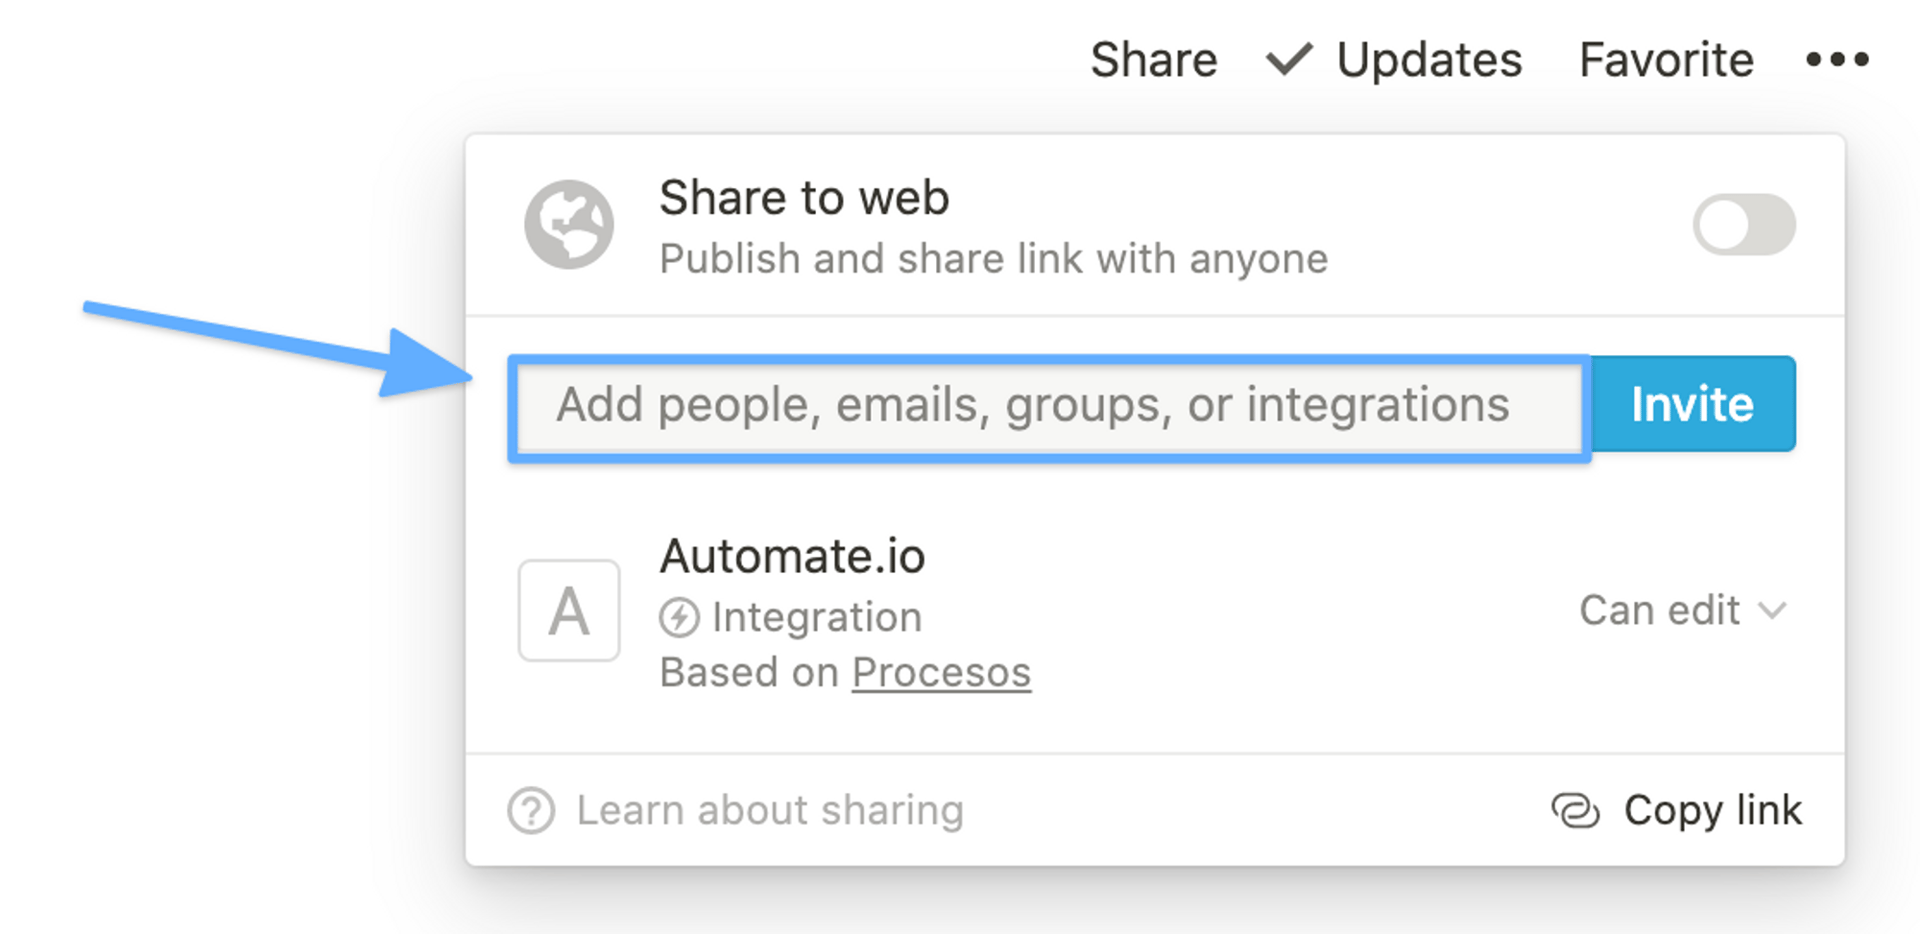
Task: Open the Updates menu item
Action: click(x=1429, y=60)
